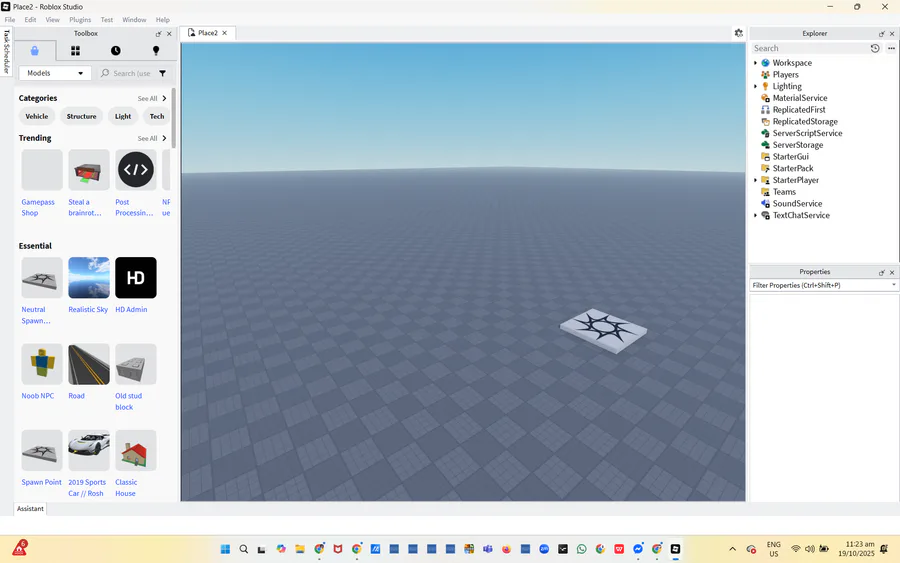Viewport: 900px width, 563px height.
Task: Open the Models category dropdown
Action: 55,73
